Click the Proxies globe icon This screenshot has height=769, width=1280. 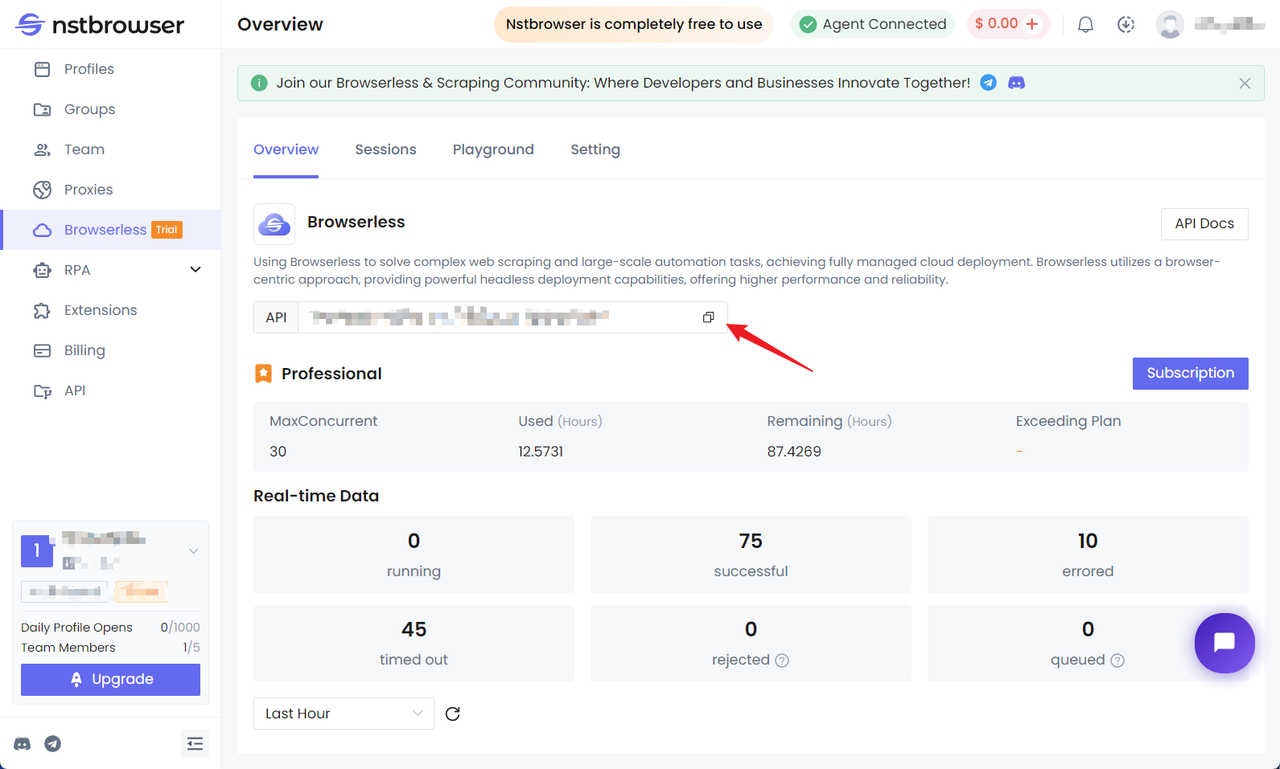pyautogui.click(x=42, y=189)
